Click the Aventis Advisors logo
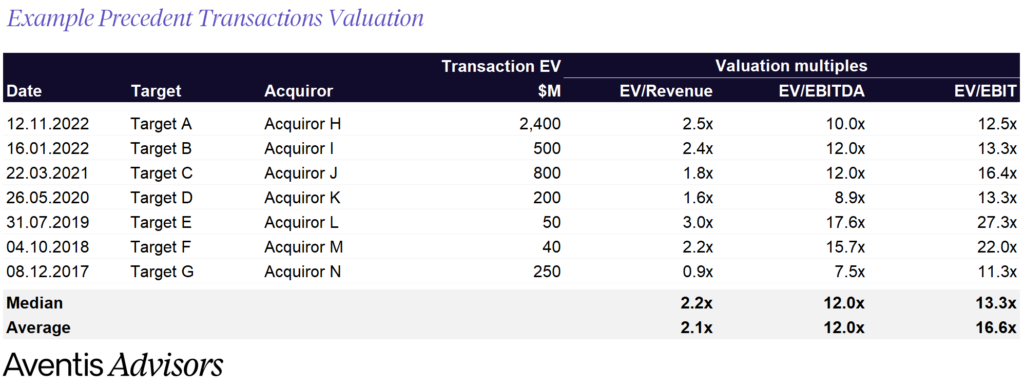The image size is (1024, 387). pos(114,365)
